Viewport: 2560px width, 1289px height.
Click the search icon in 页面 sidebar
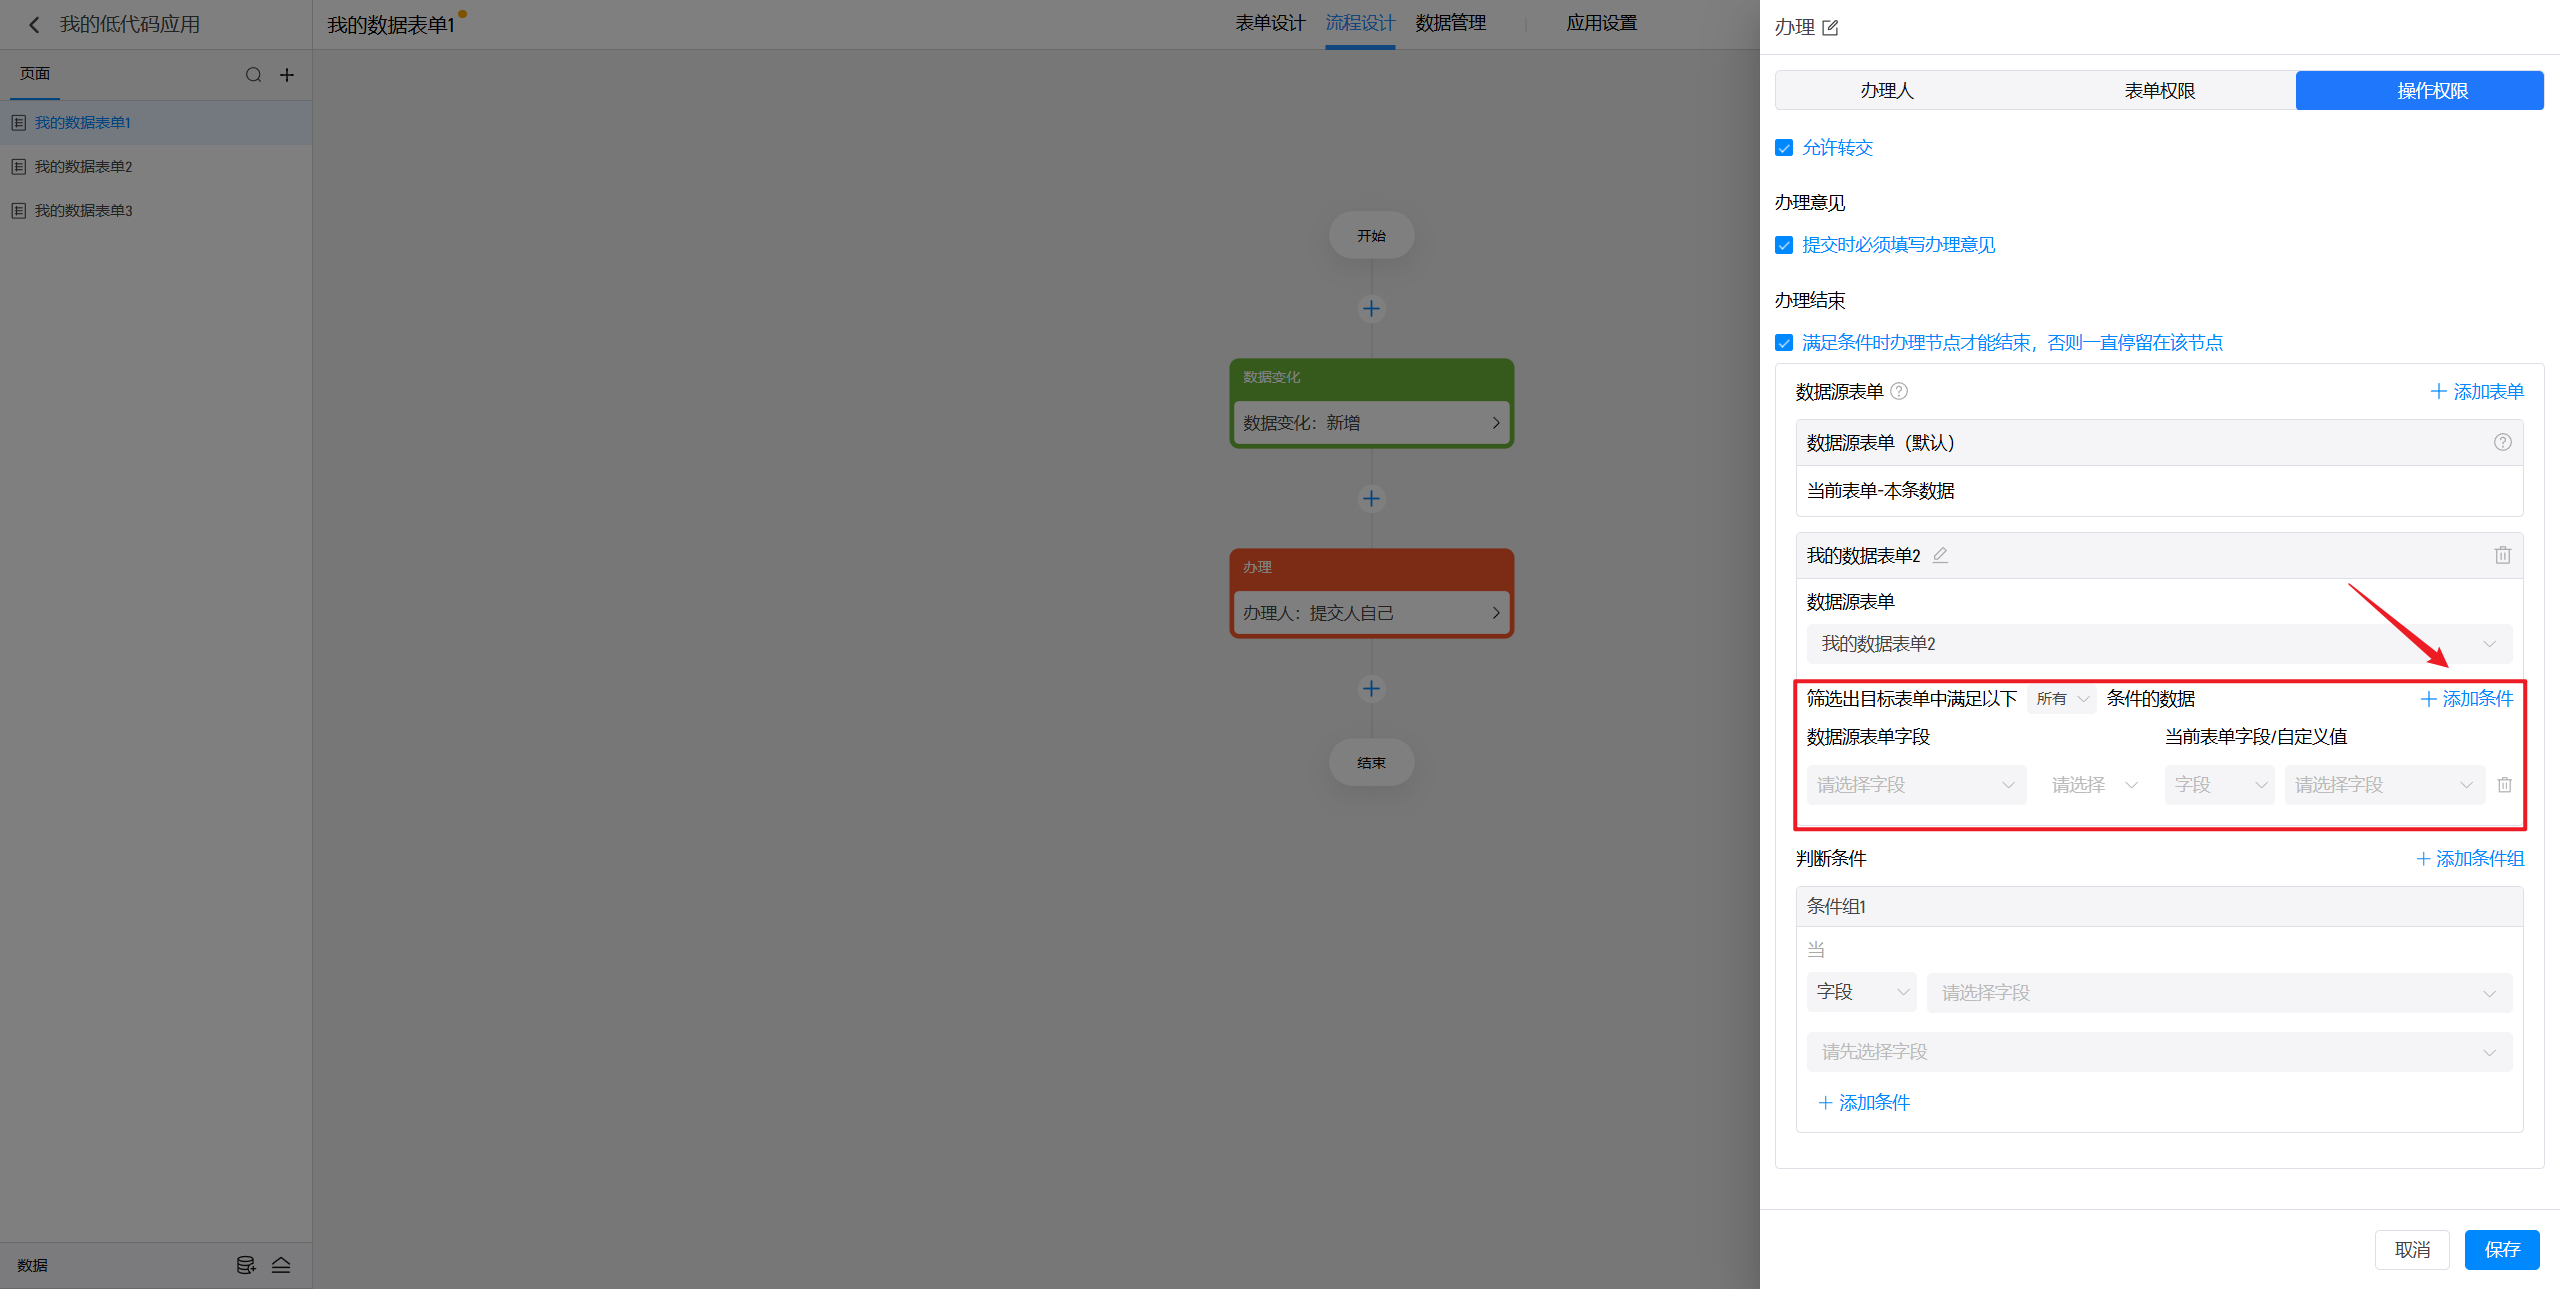click(x=253, y=75)
